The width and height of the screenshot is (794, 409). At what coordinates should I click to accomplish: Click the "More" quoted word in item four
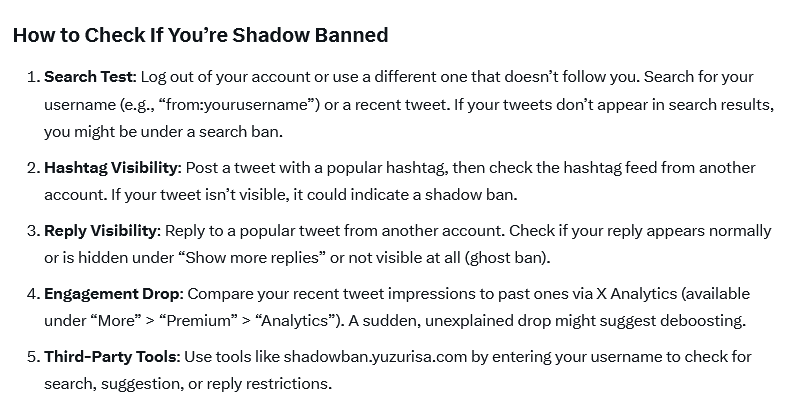[x=116, y=321]
